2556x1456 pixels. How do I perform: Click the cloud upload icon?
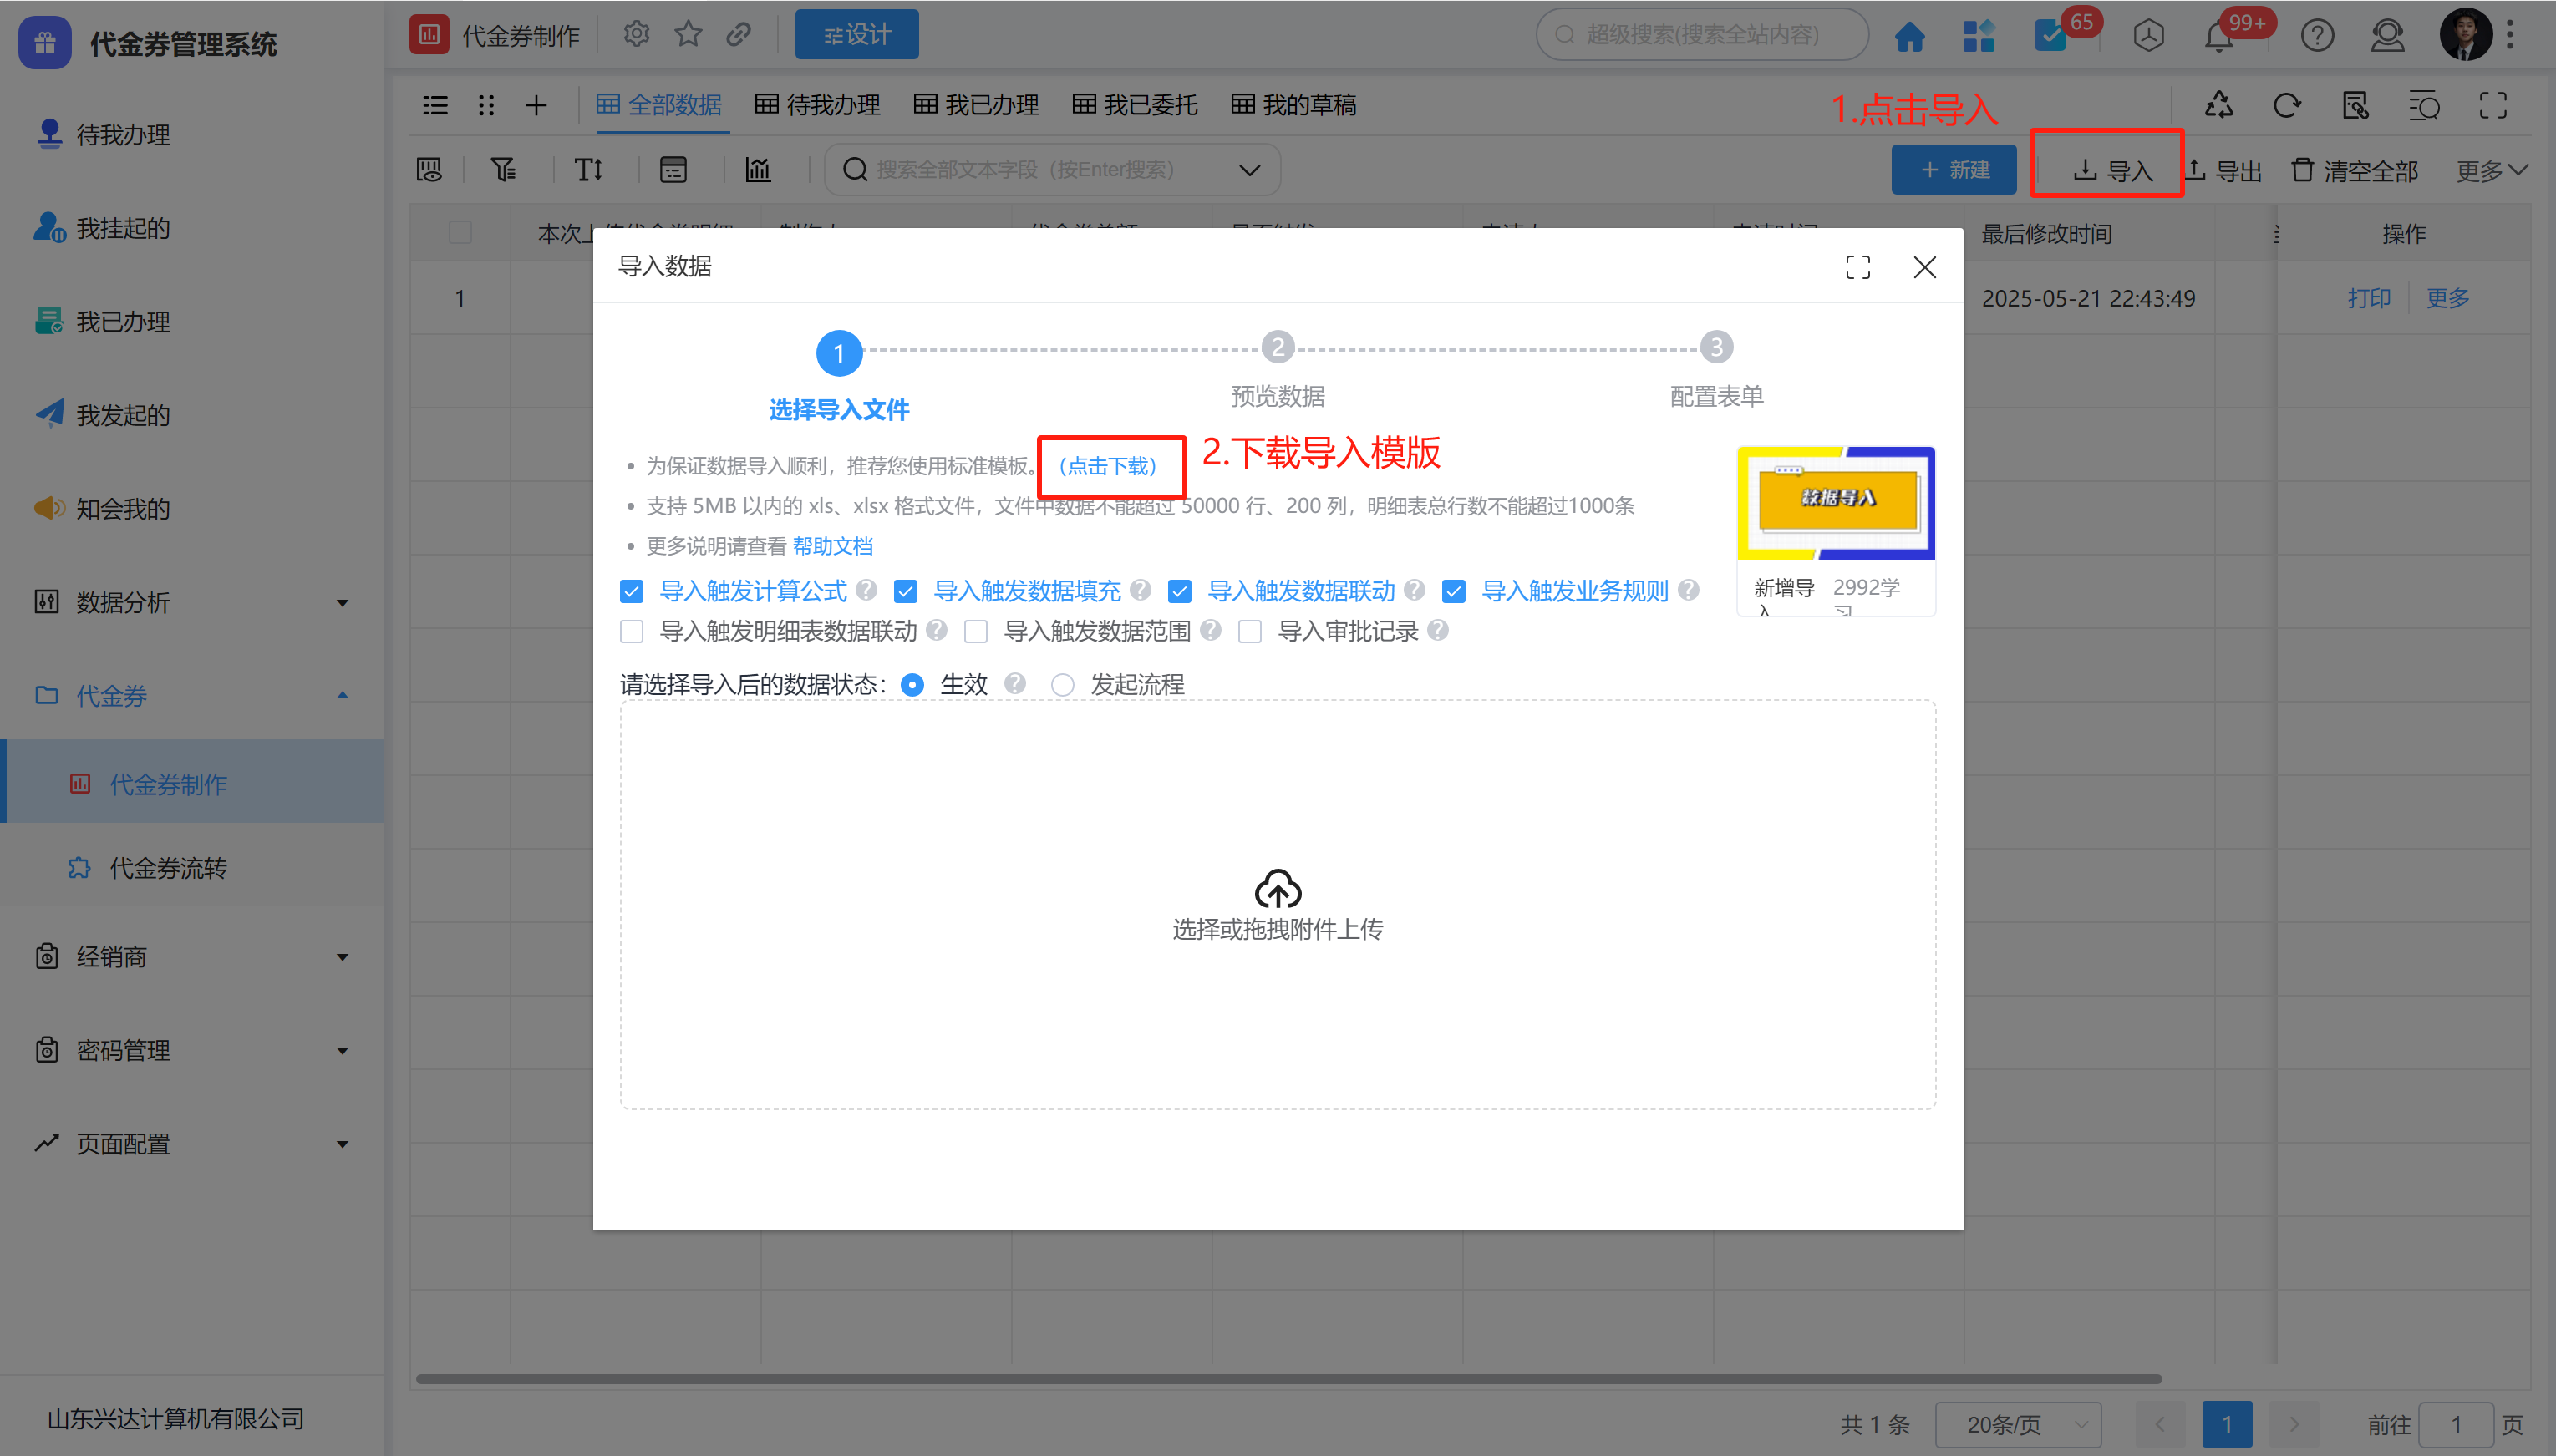[x=1277, y=888]
